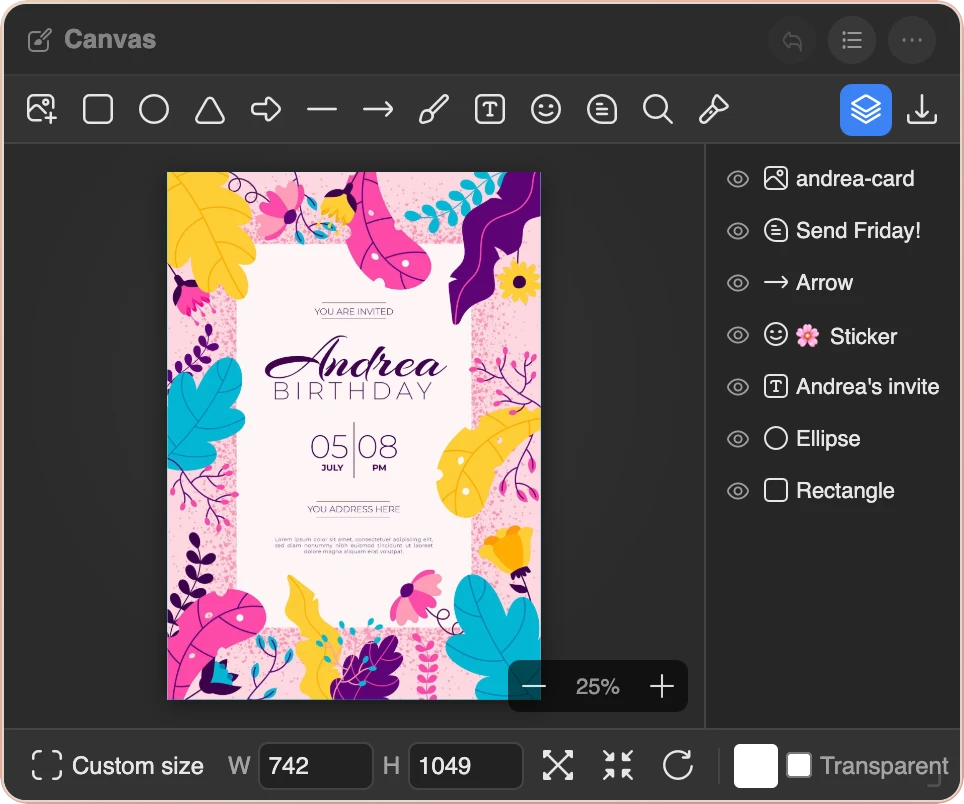Hide the Rectangle layer
Viewport: 964px width, 804px height.
click(738, 491)
